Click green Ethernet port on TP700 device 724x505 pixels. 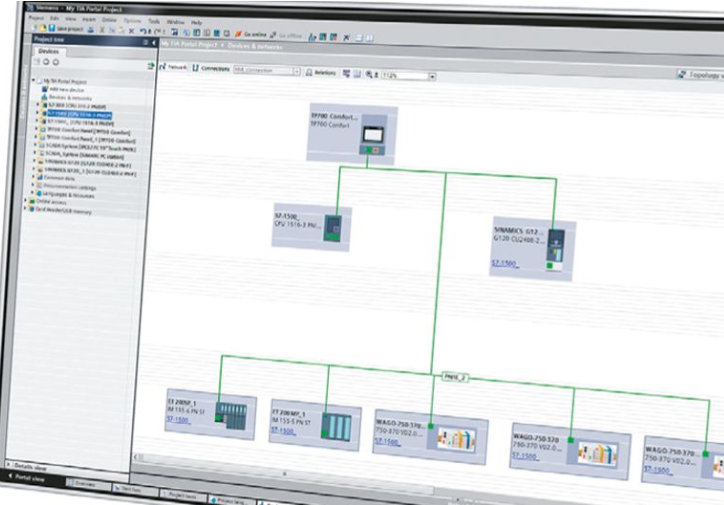(x=369, y=150)
